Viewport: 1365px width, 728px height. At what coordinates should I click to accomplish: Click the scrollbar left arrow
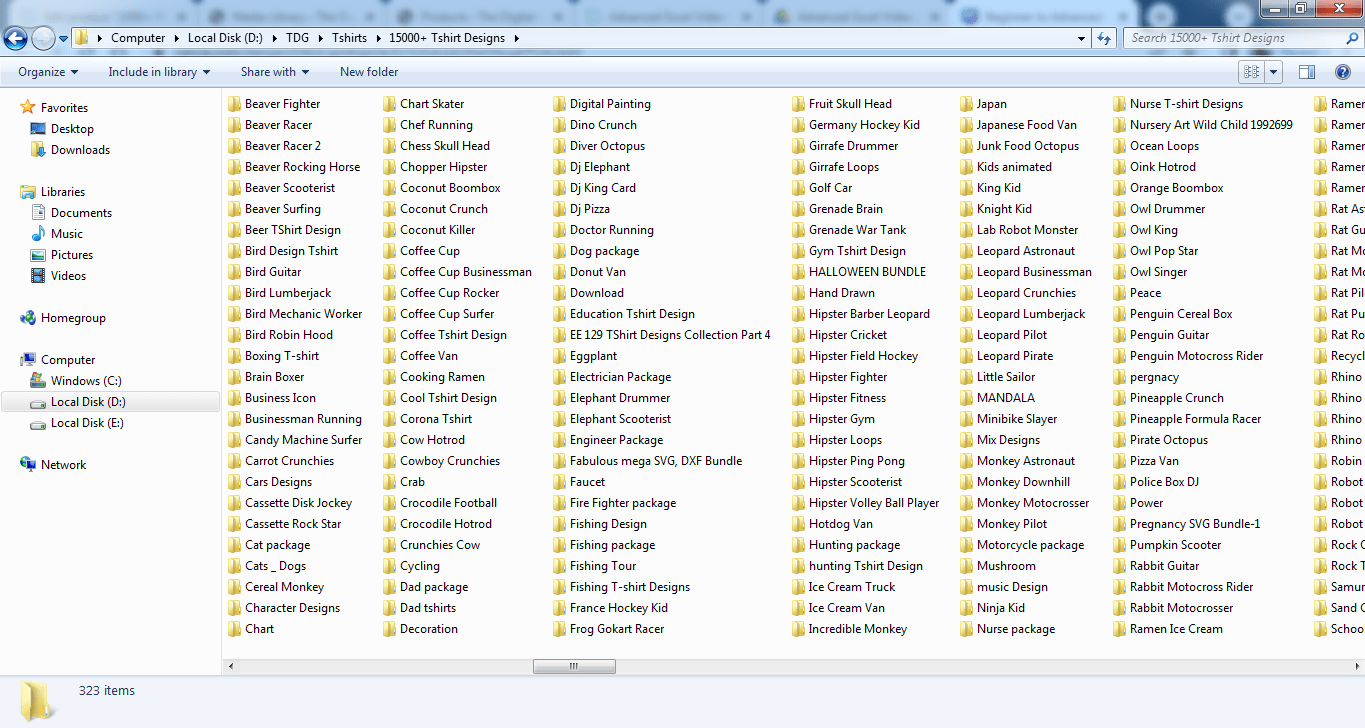[x=231, y=666]
